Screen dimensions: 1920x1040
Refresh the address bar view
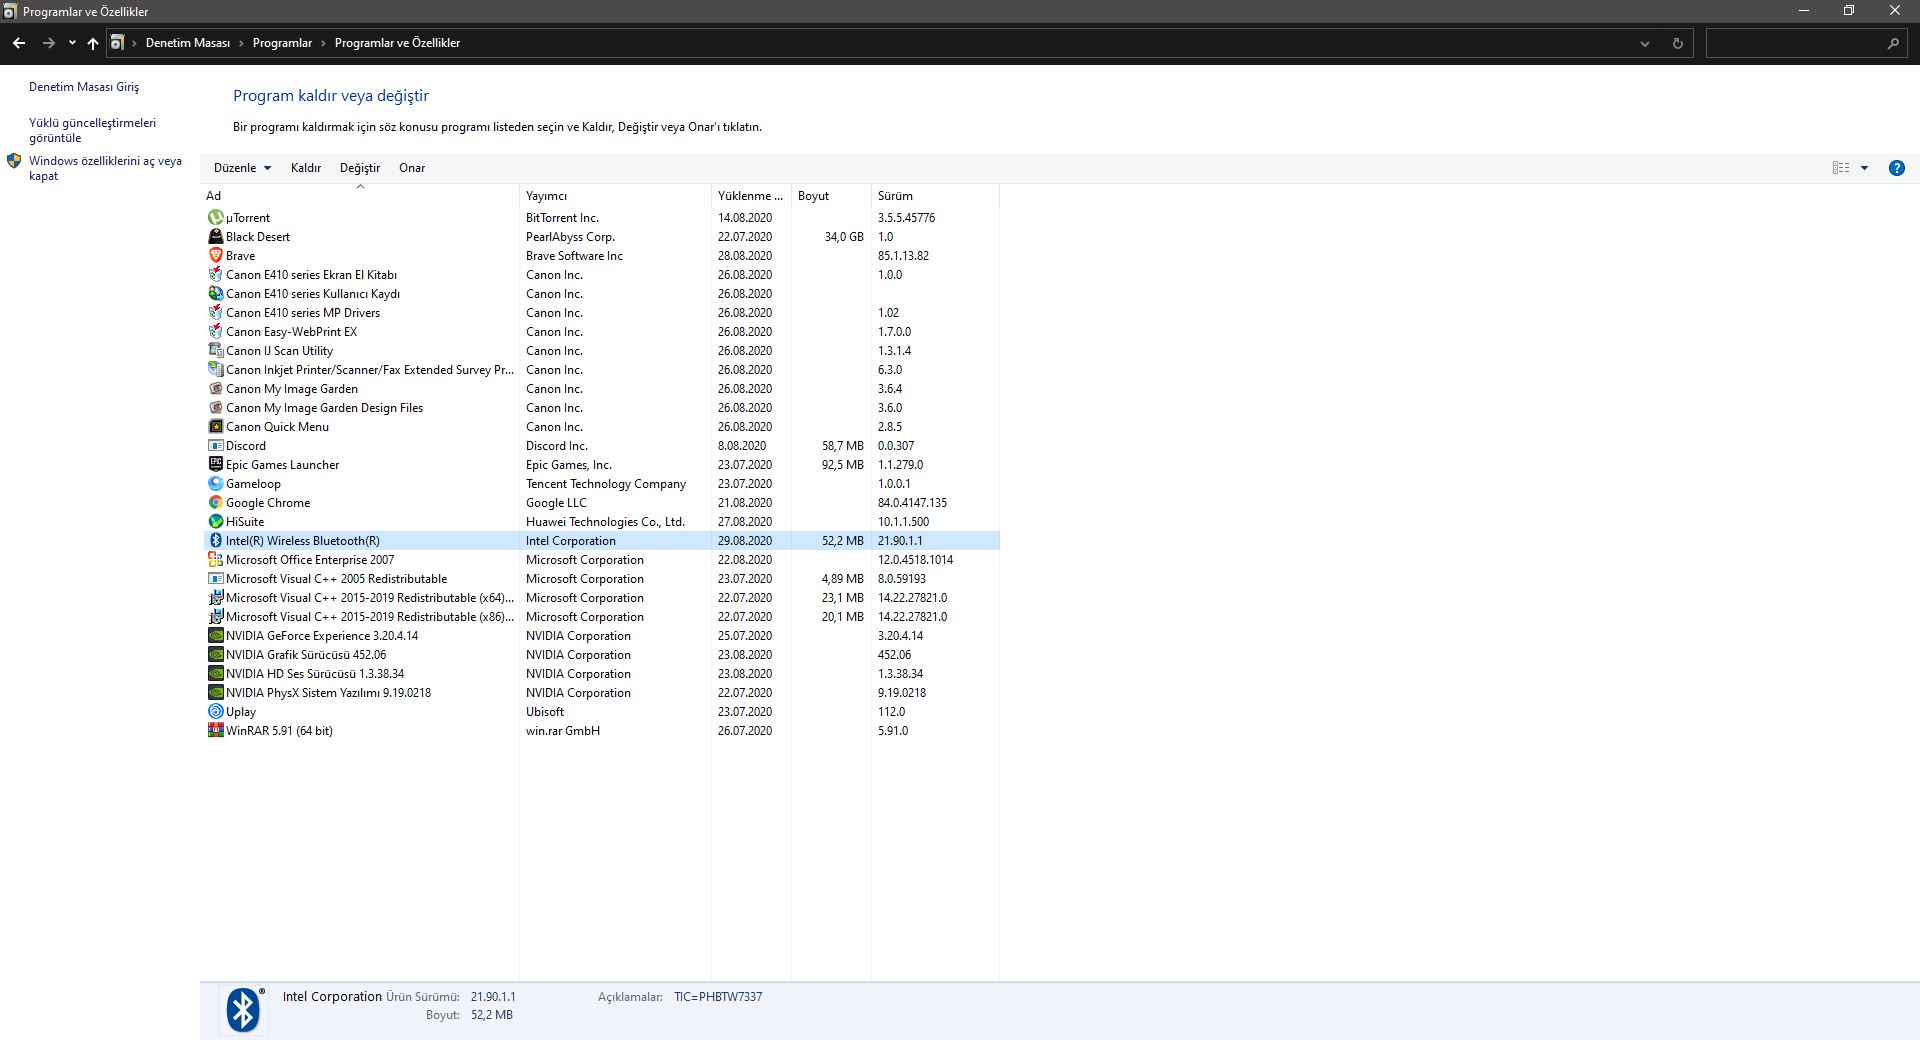click(1677, 43)
